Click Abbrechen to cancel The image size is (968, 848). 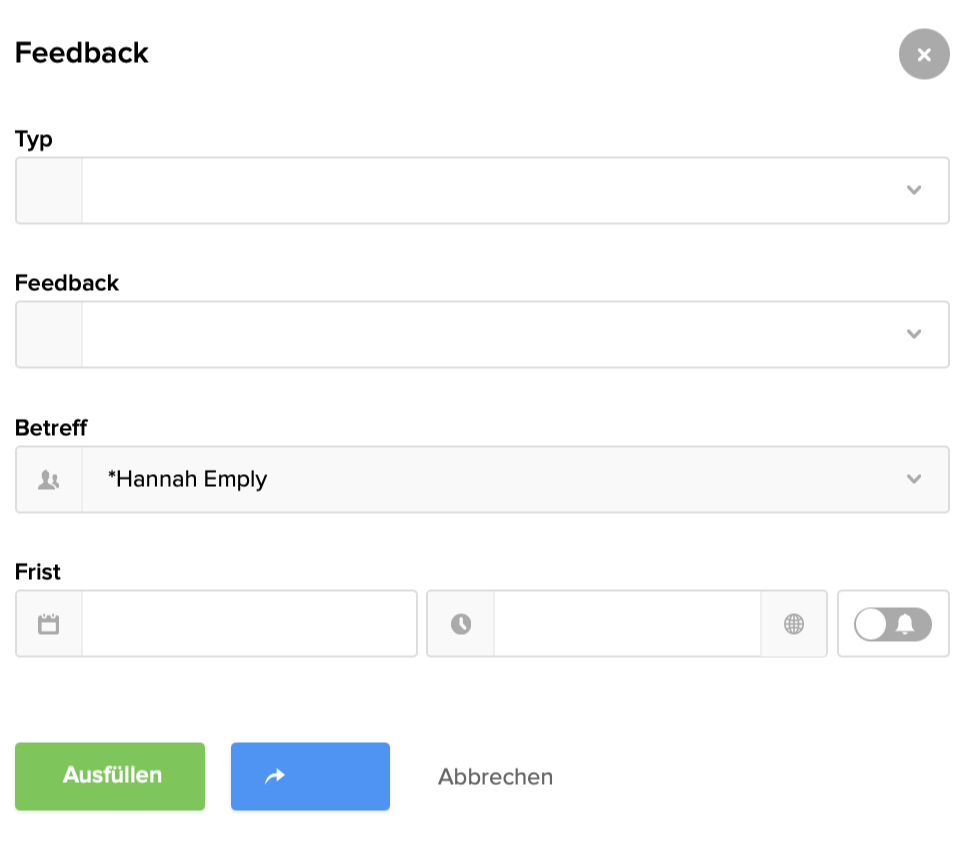[x=495, y=777]
